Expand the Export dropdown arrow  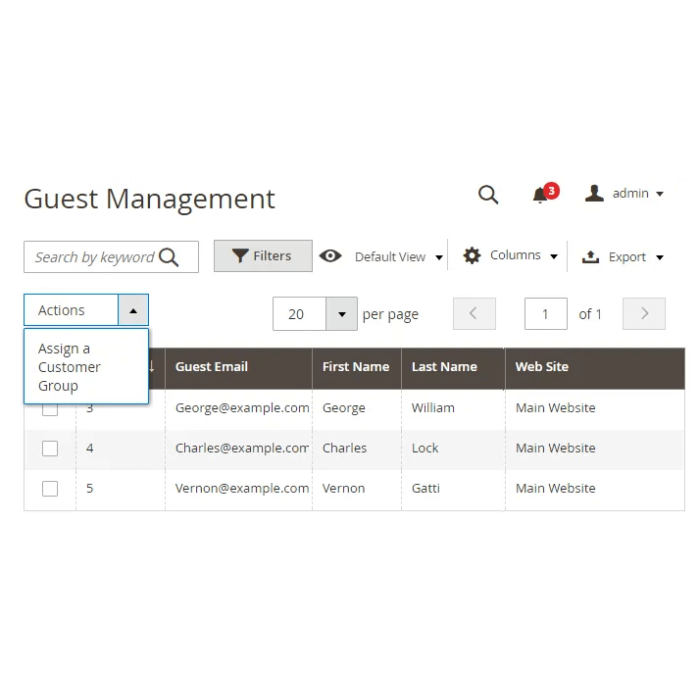(x=660, y=257)
